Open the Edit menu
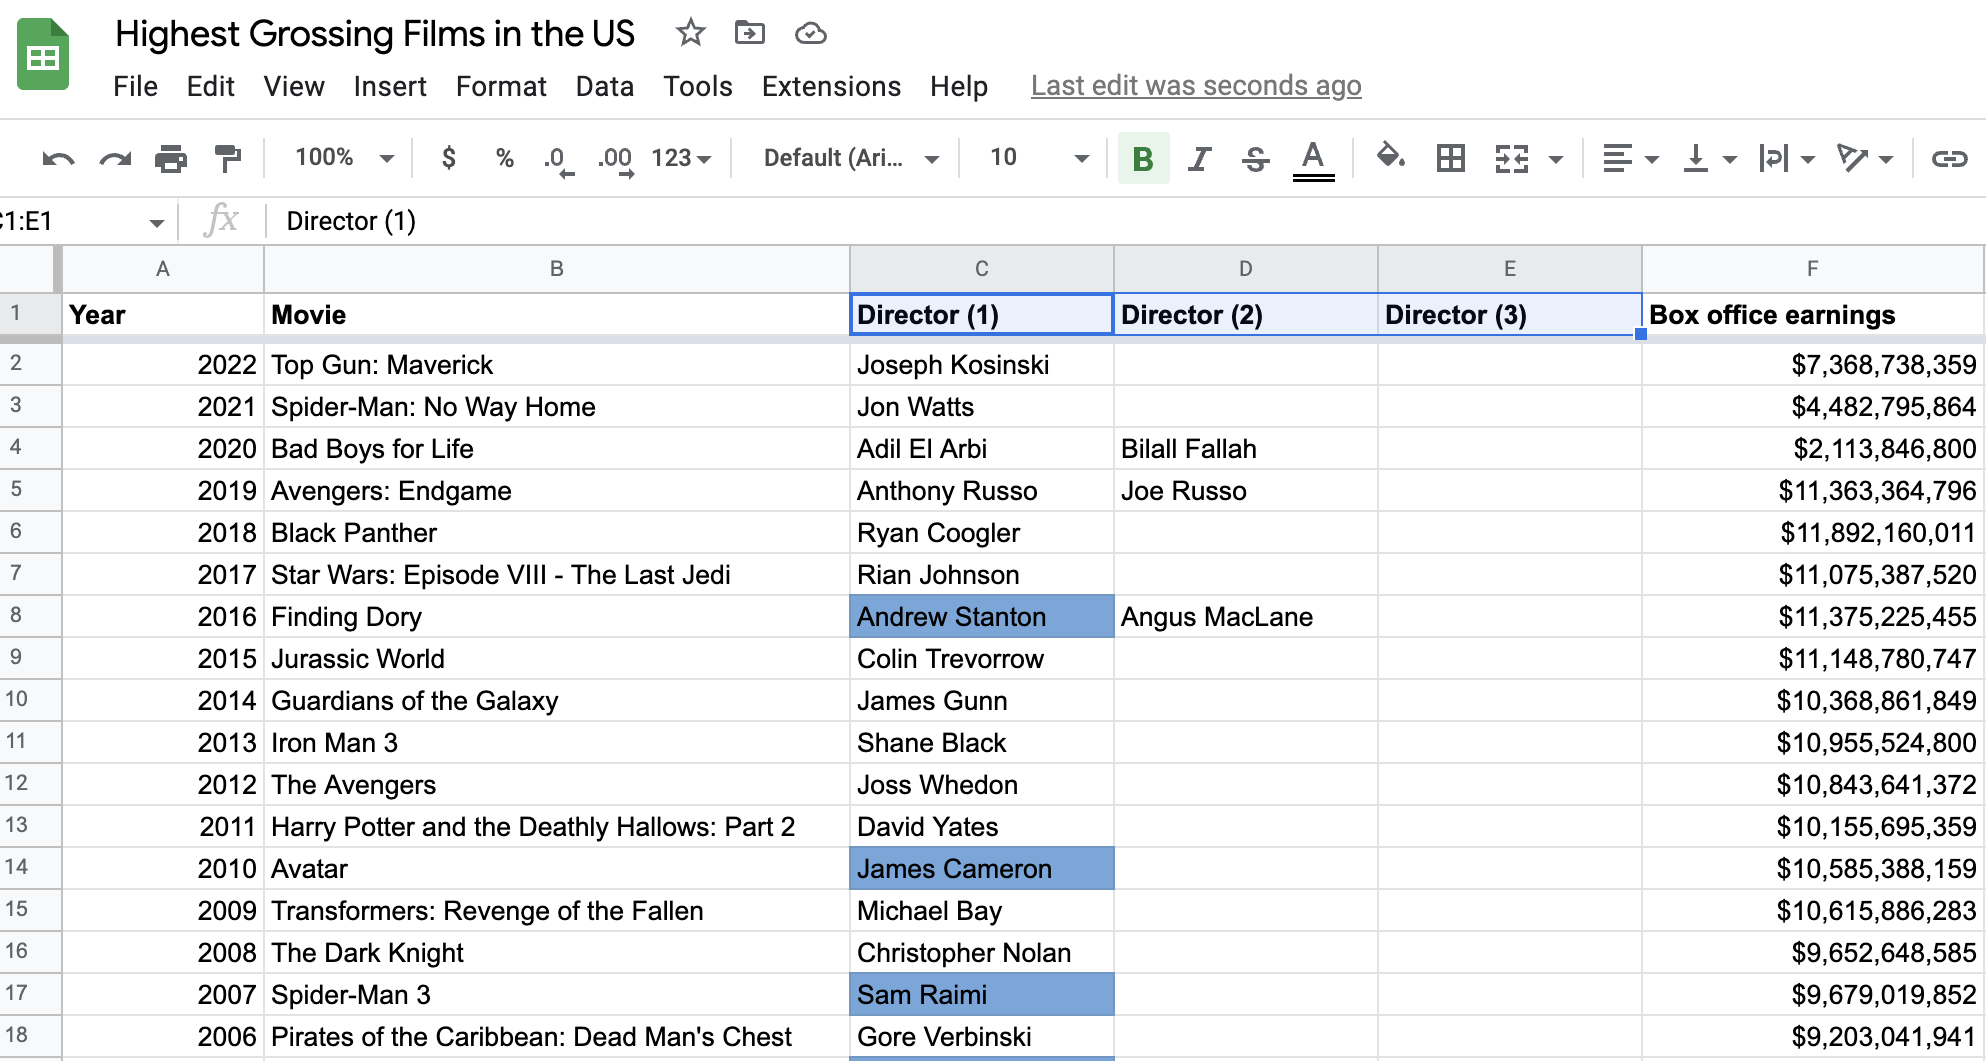The height and width of the screenshot is (1061, 1986). 210,86
